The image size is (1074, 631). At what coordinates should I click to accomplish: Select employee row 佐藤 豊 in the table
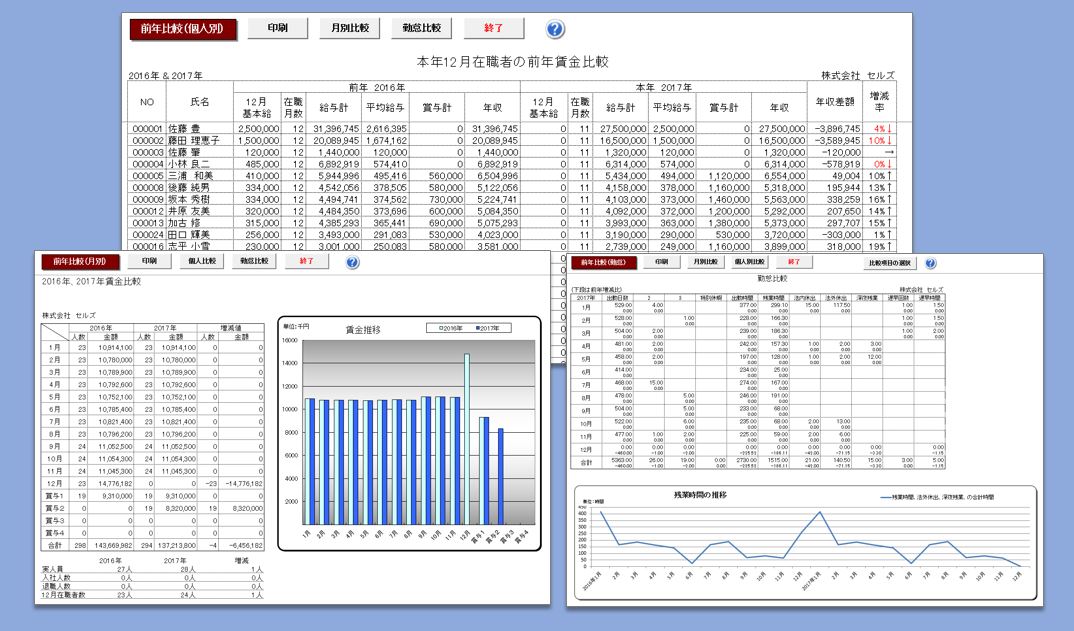[x=190, y=129]
